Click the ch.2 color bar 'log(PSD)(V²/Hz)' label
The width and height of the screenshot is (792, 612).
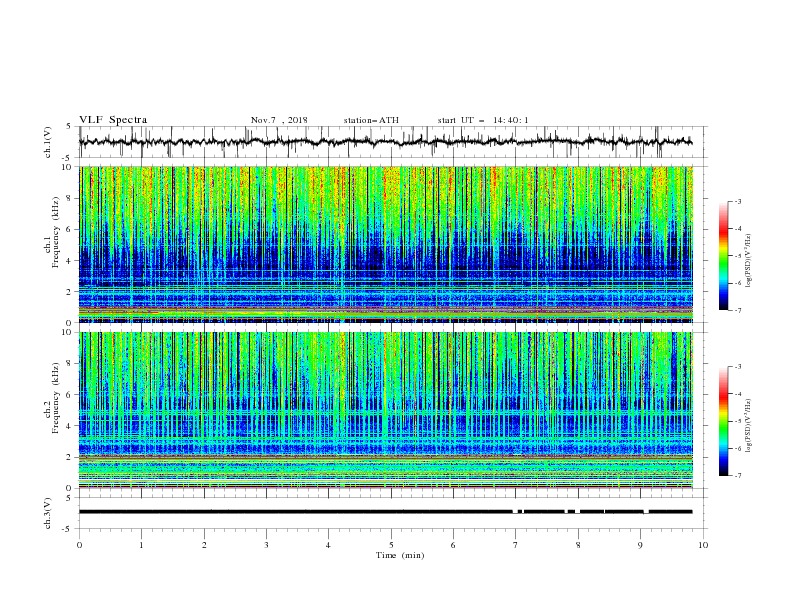pos(748,426)
